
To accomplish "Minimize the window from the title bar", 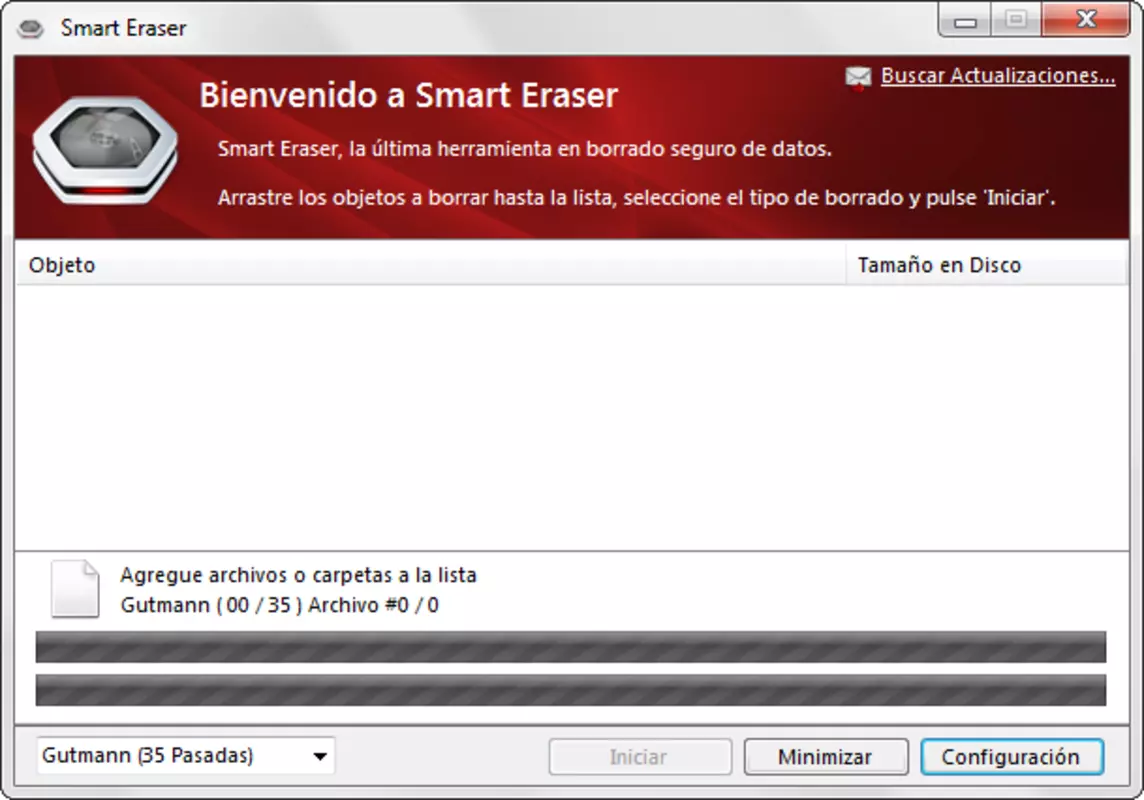I will [x=965, y=20].
